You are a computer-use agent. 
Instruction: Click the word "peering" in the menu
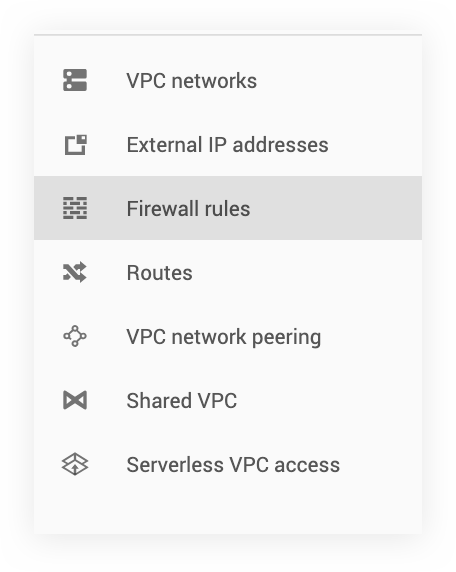coord(286,338)
